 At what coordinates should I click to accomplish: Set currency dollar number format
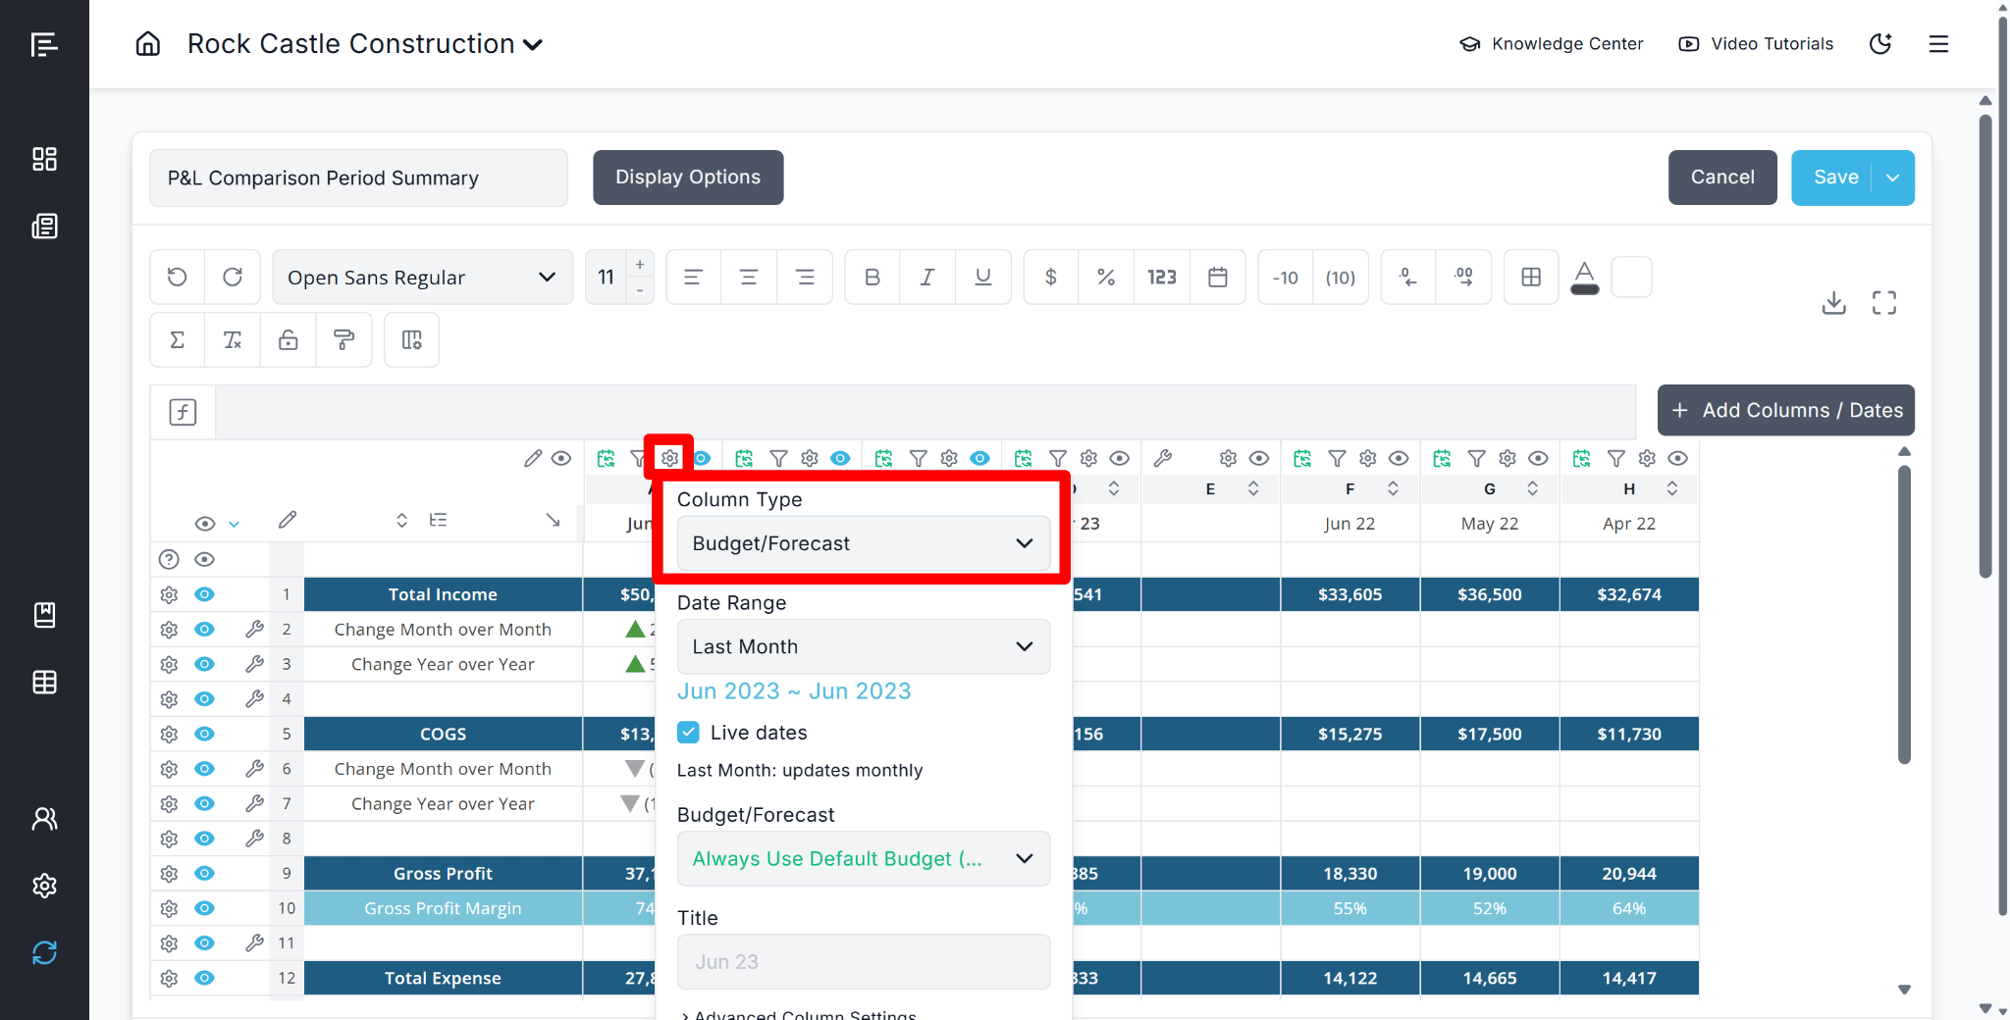pos(1051,277)
